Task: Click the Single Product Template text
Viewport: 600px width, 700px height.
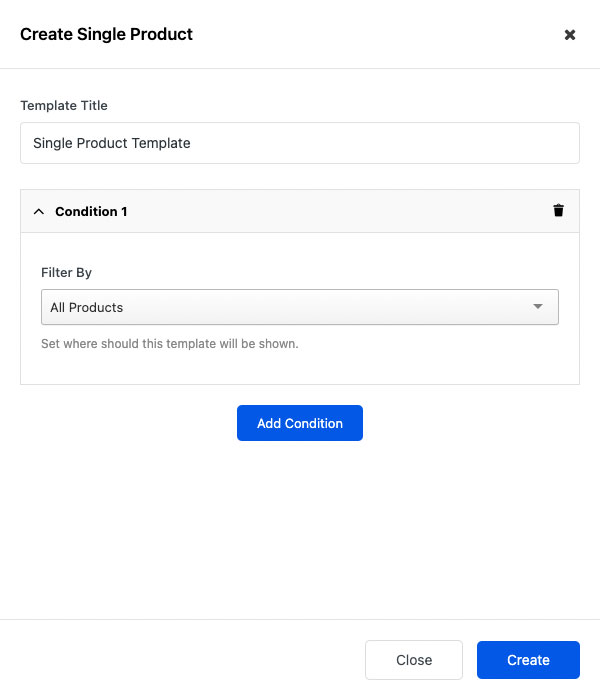Action: point(112,143)
